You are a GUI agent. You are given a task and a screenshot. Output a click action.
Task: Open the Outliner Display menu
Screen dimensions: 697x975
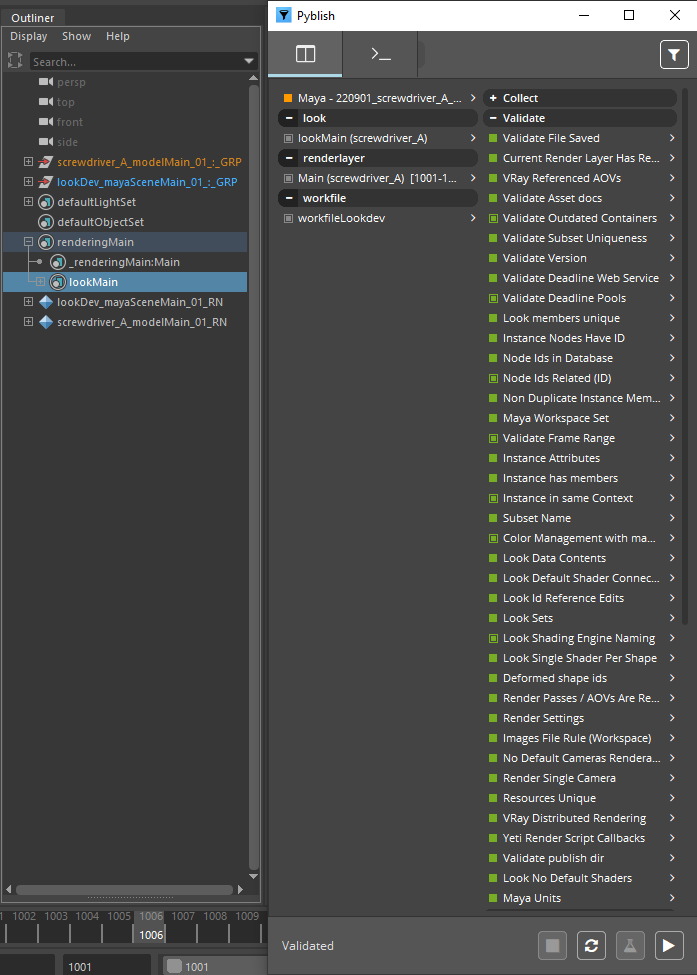pos(29,36)
